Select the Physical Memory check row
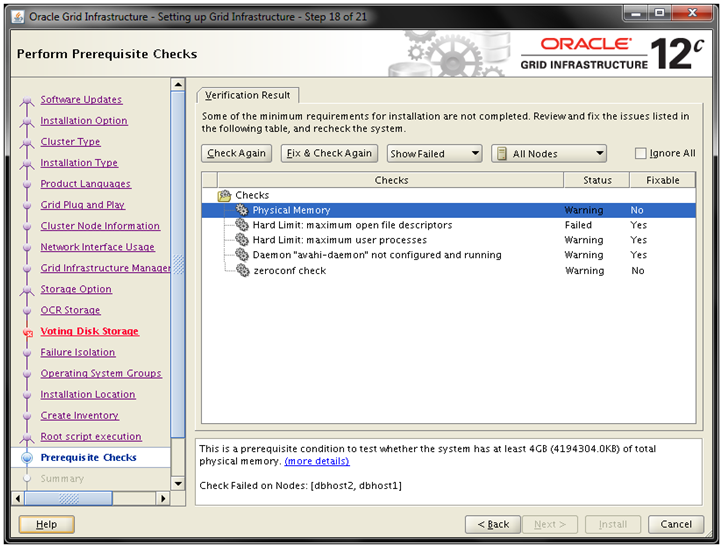Screen dimensions: 723x548 click(x=448, y=210)
